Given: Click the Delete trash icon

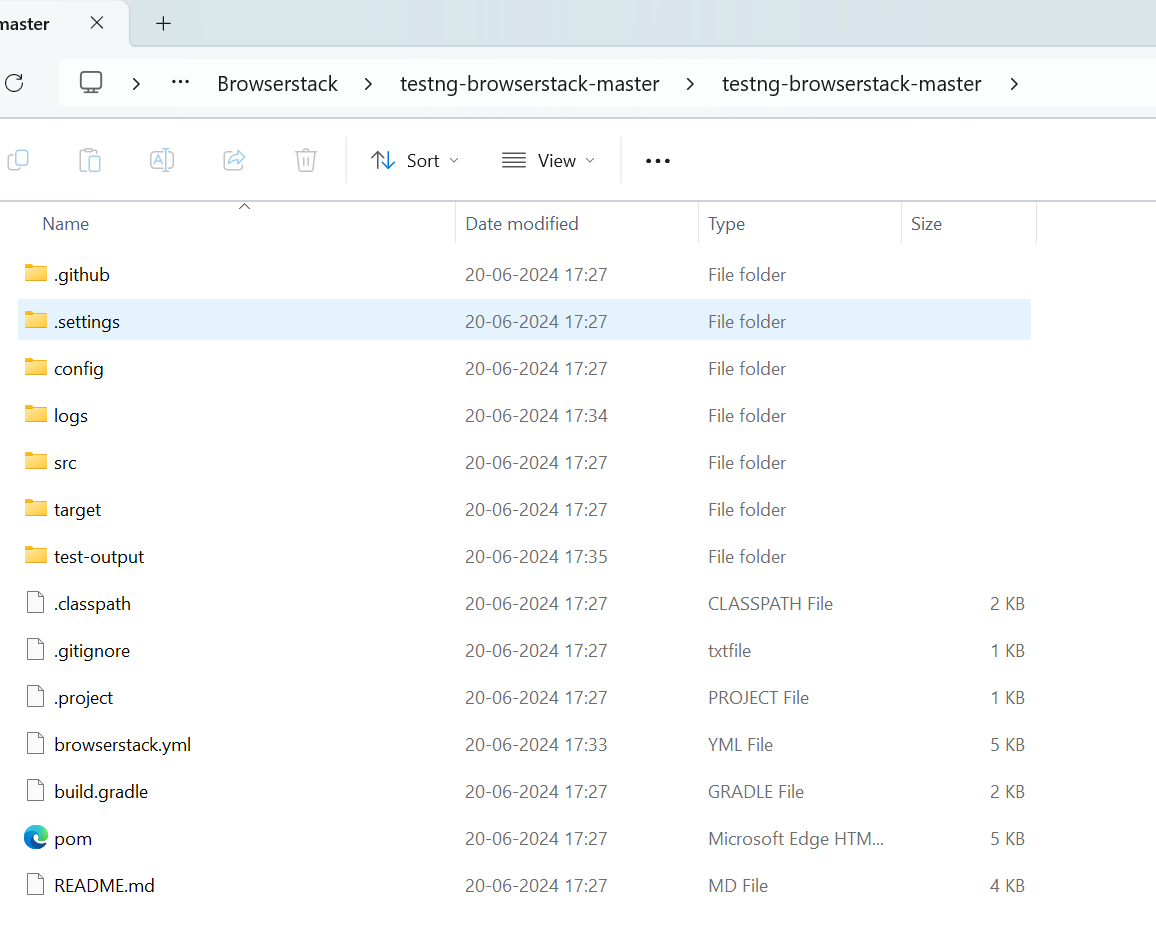Looking at the screenshot, I should point(306,160).
